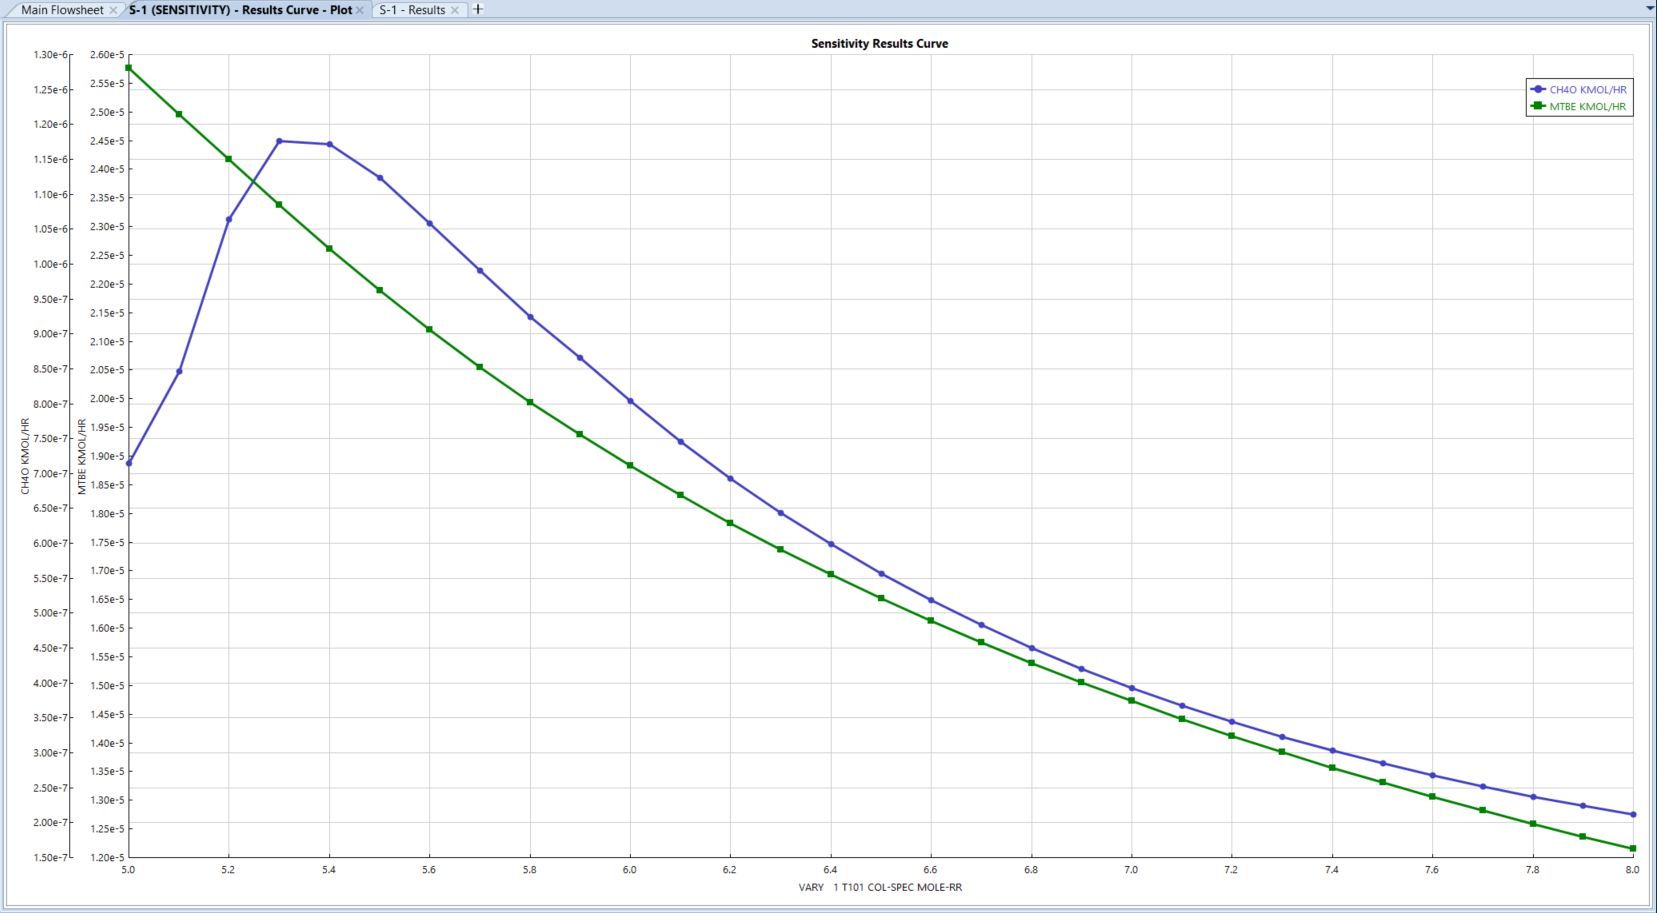Close the S-1 - Results tab
The height and width of the screenshot is (913, 1657).
point(455,10)
